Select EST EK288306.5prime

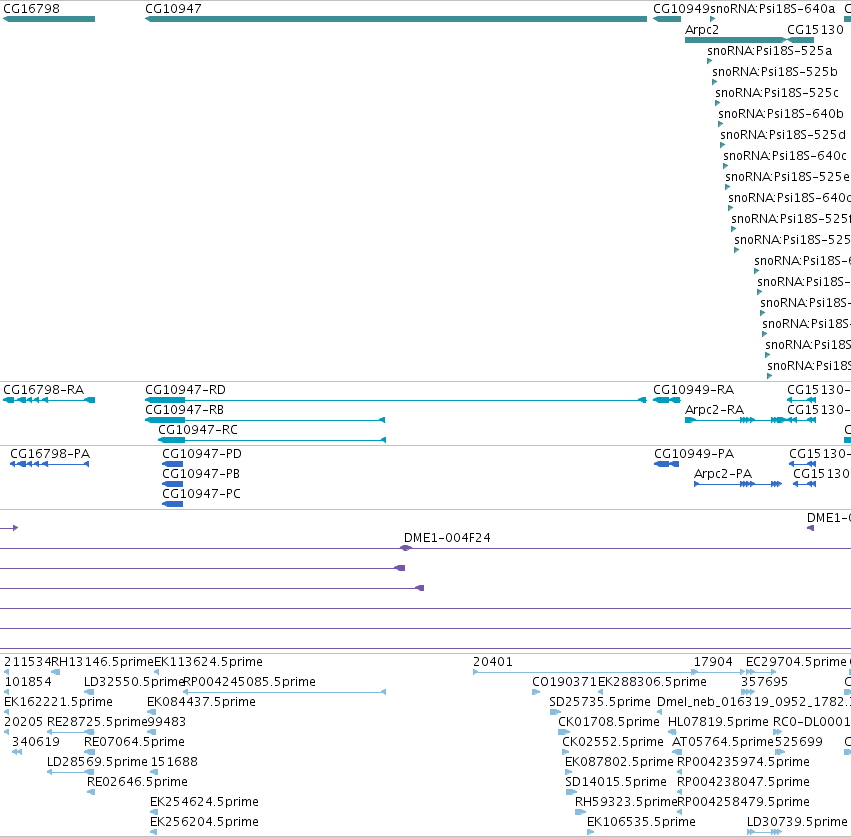point(652,682)
